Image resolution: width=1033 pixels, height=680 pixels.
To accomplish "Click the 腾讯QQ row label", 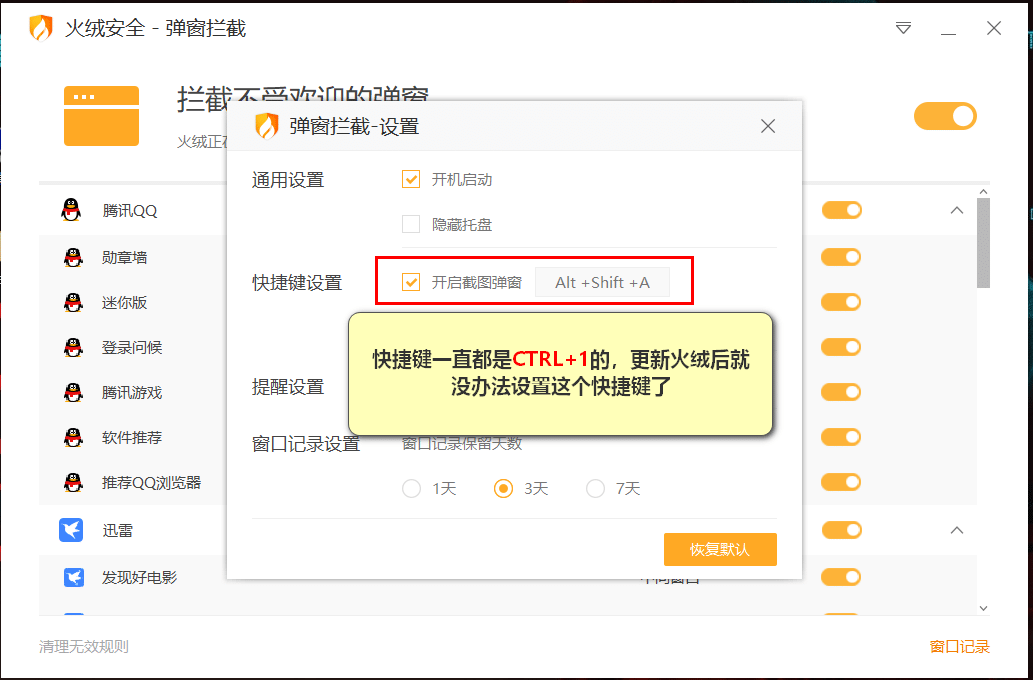I will (x=130, y=211).
